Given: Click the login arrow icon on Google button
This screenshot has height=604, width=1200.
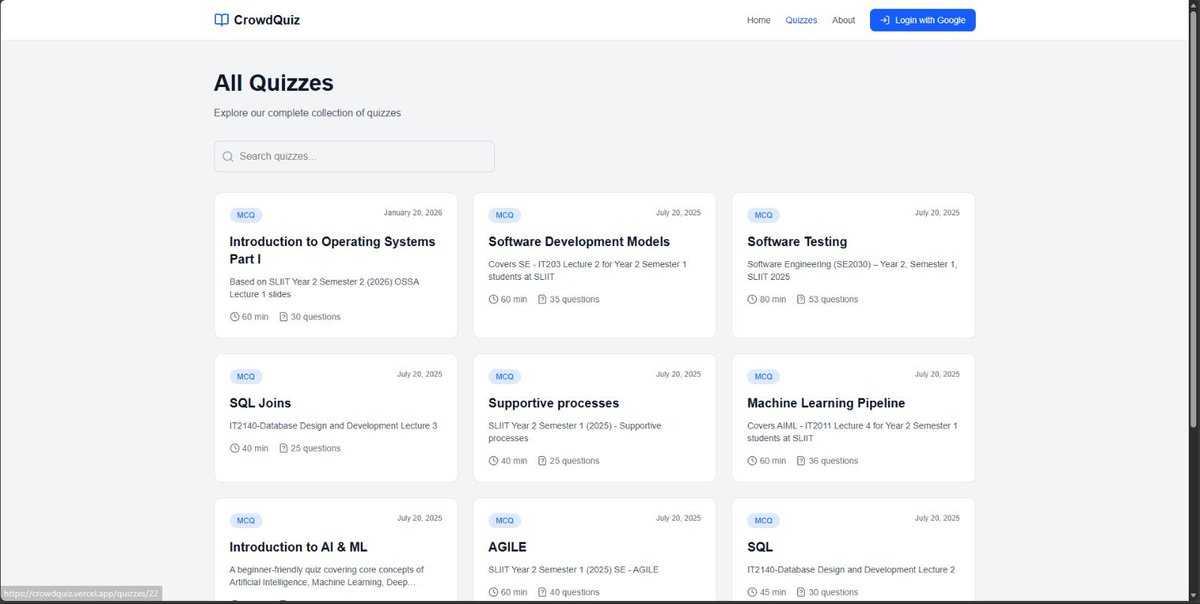Looking at the screenshot, I should 885,20.
